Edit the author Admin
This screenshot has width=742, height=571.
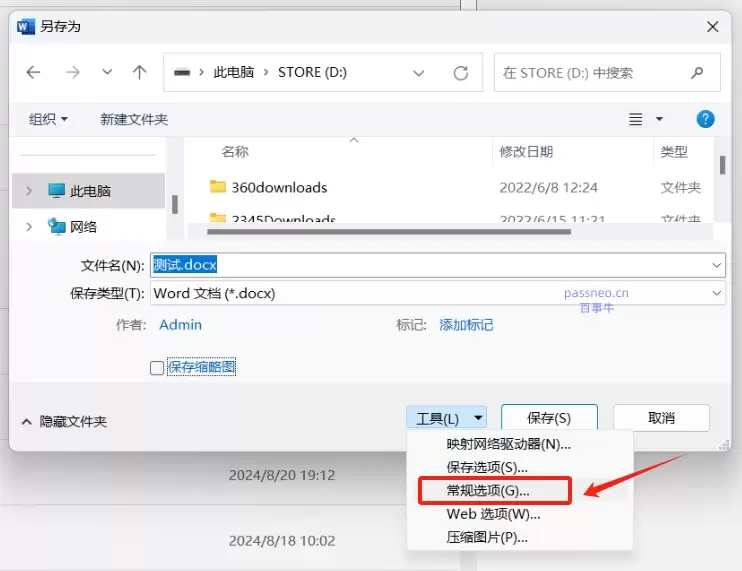pos(180,325)
